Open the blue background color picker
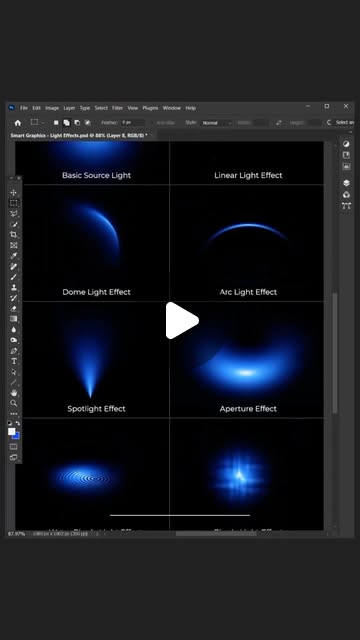 pos(17,436)
